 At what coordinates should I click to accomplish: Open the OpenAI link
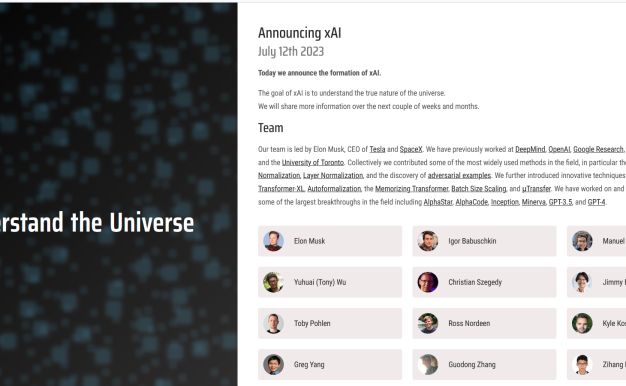click(559, 149)
